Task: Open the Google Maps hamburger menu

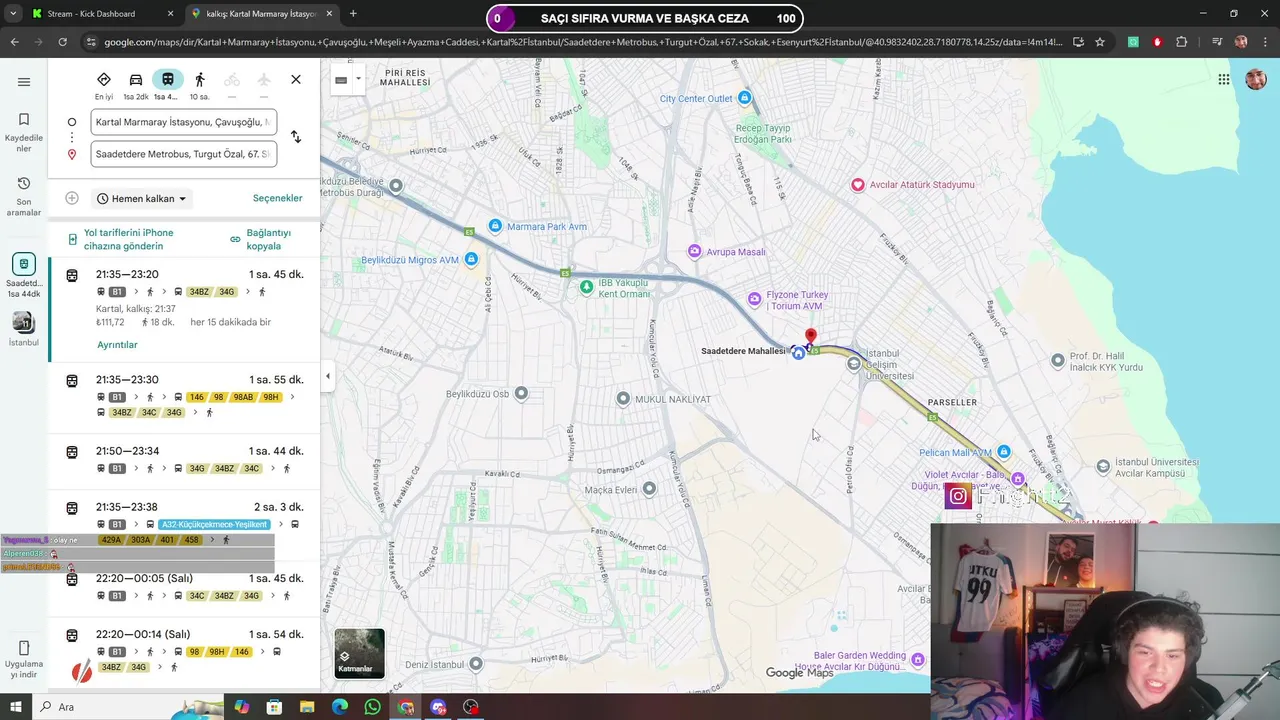Action: [x=24, y=82]
